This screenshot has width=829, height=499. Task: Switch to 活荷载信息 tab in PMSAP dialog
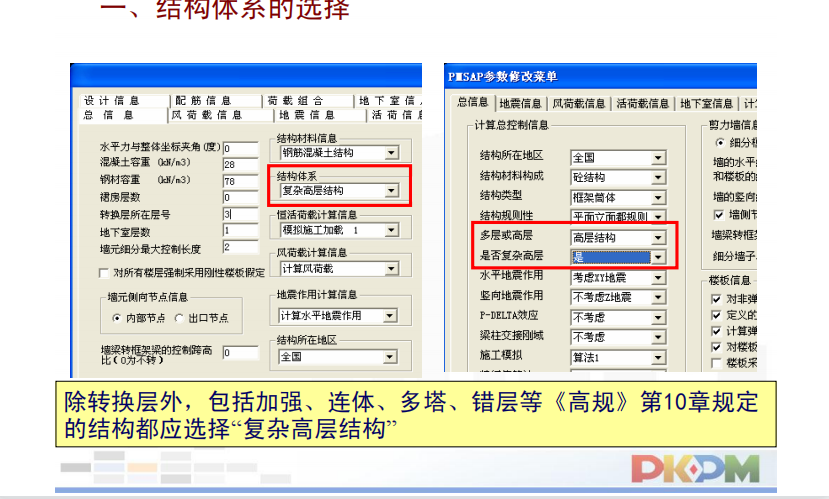642,104
